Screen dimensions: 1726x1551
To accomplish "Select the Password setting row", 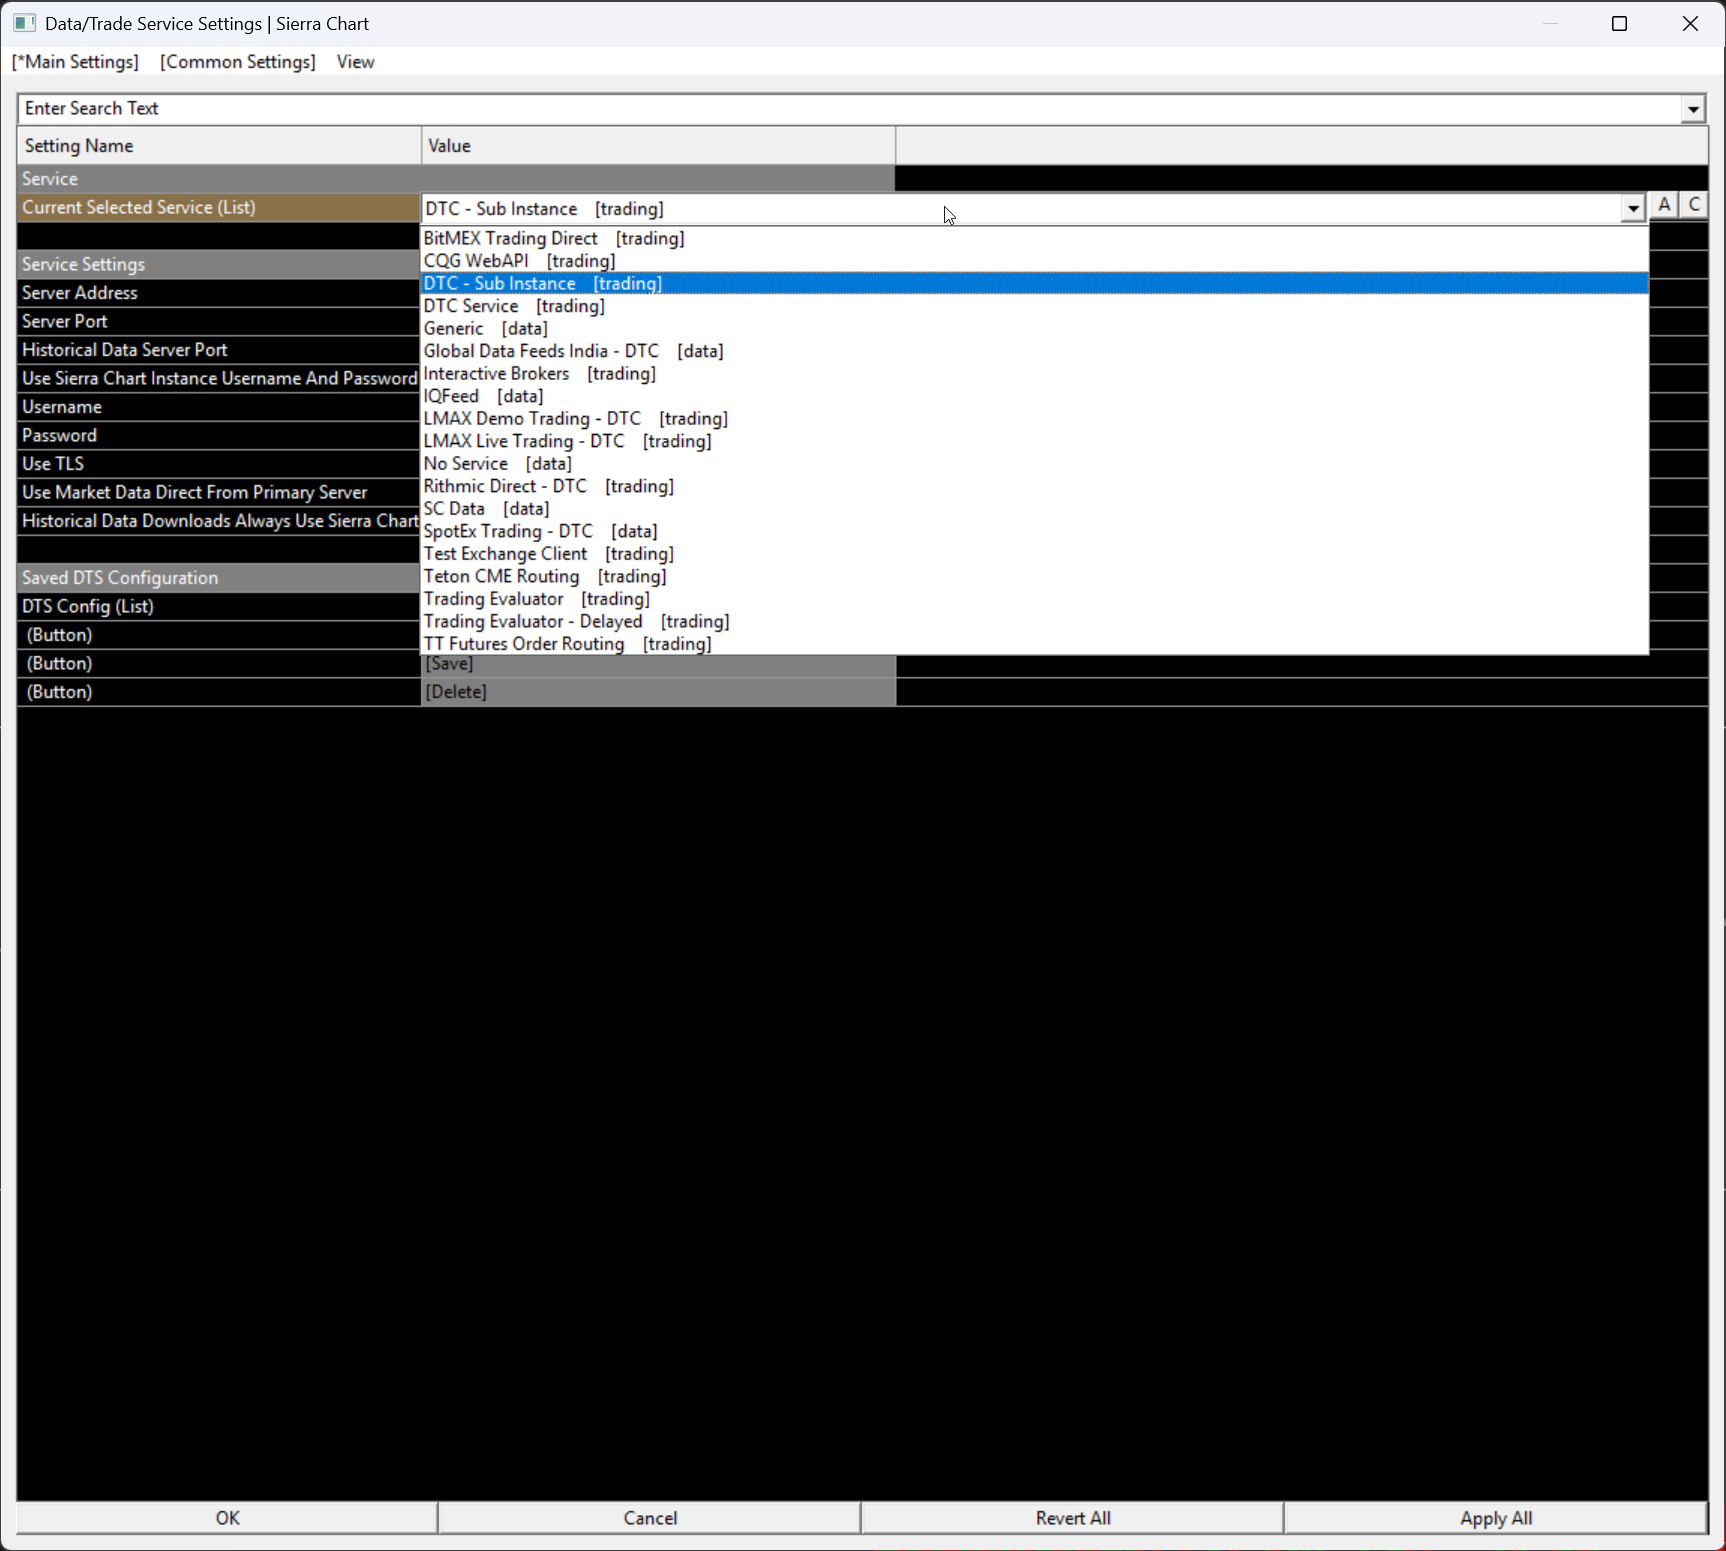I will click(219, 435).
